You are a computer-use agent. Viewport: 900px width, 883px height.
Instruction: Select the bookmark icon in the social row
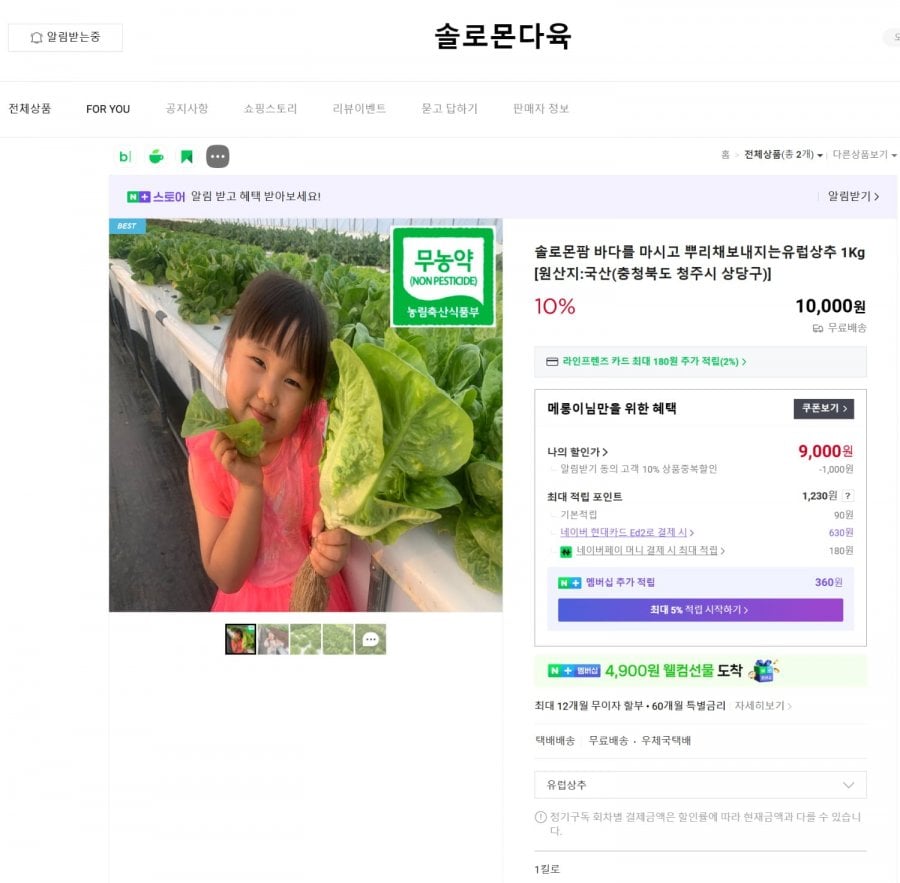click(x=186, y=156)
